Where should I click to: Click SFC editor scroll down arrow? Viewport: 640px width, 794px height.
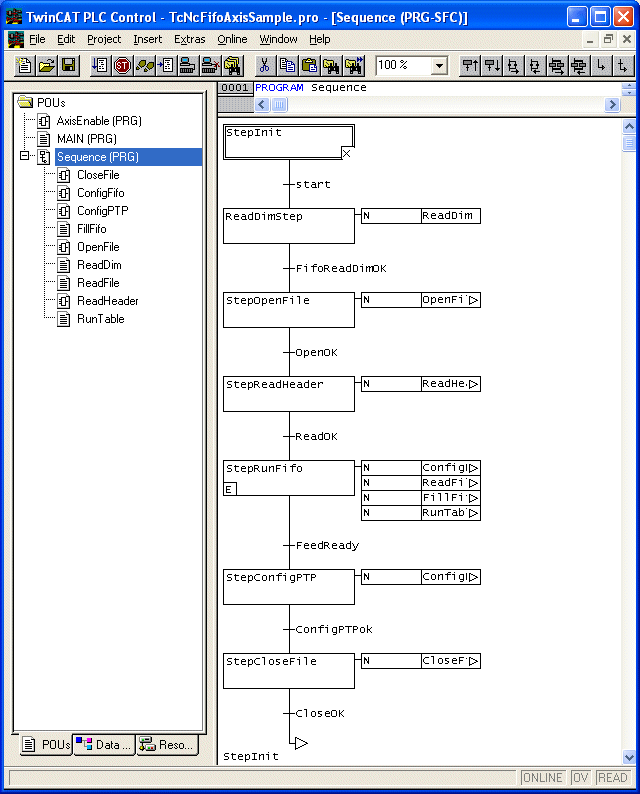coord(629,758)
